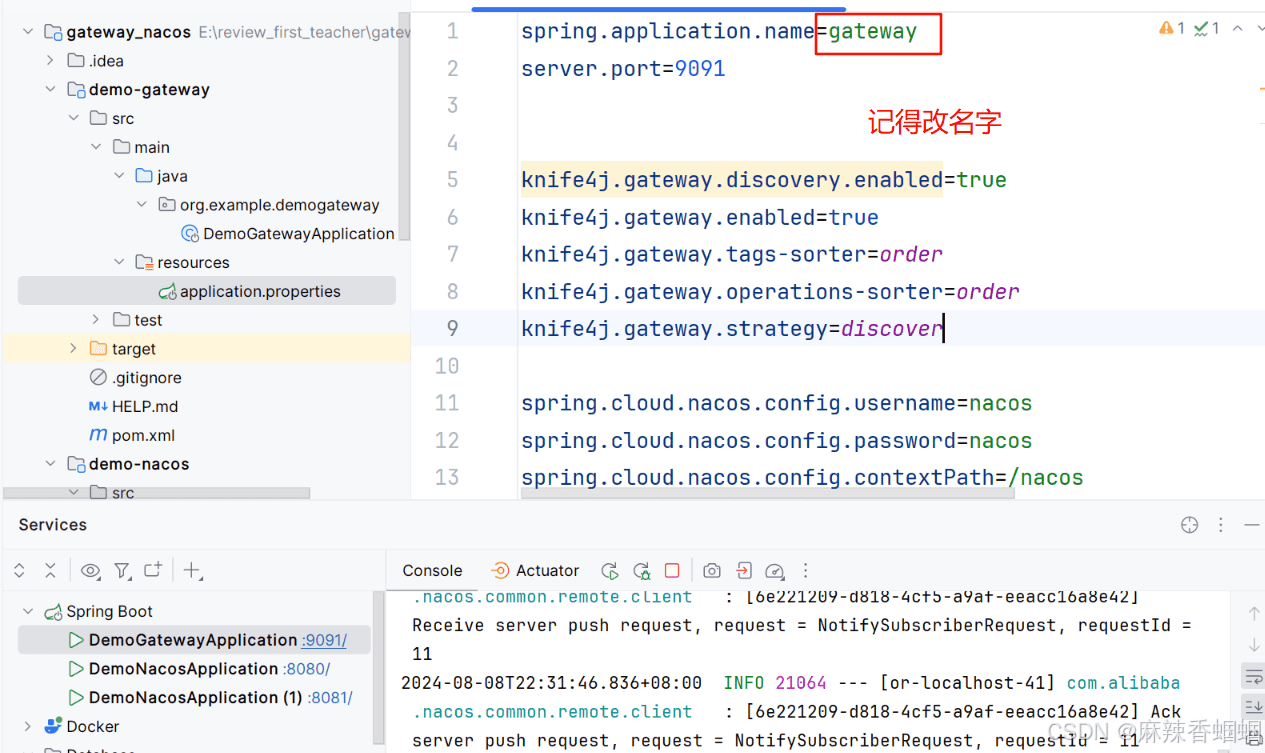The width and height of the screenshot is (1265, 753).
Task: Place cursor on server.port=9091 line
Action: tap(623, 69)
